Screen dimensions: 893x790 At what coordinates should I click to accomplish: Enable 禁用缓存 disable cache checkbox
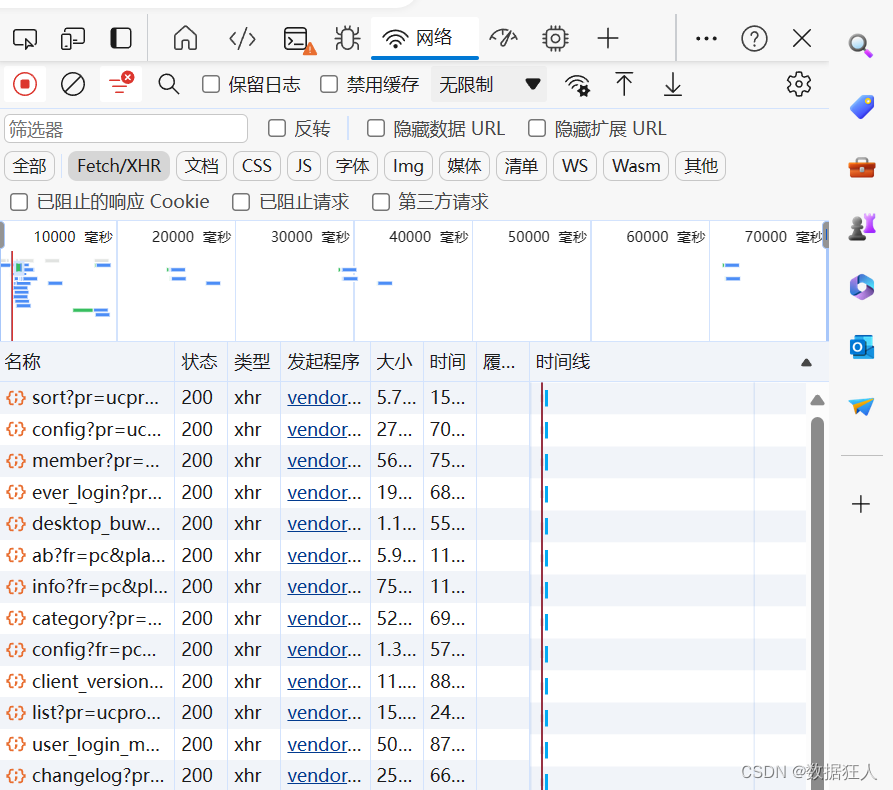coord(329,84)
